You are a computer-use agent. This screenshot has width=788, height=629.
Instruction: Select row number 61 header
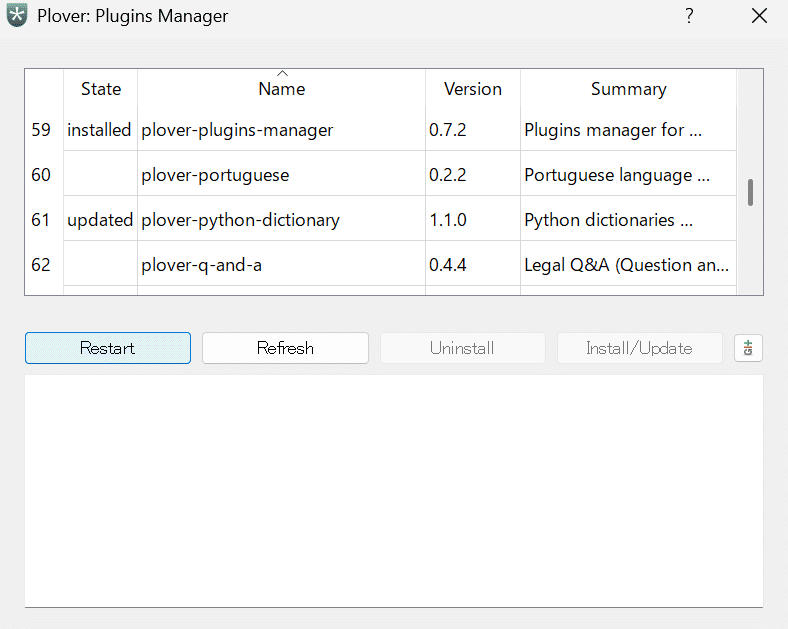coord(42,220)
